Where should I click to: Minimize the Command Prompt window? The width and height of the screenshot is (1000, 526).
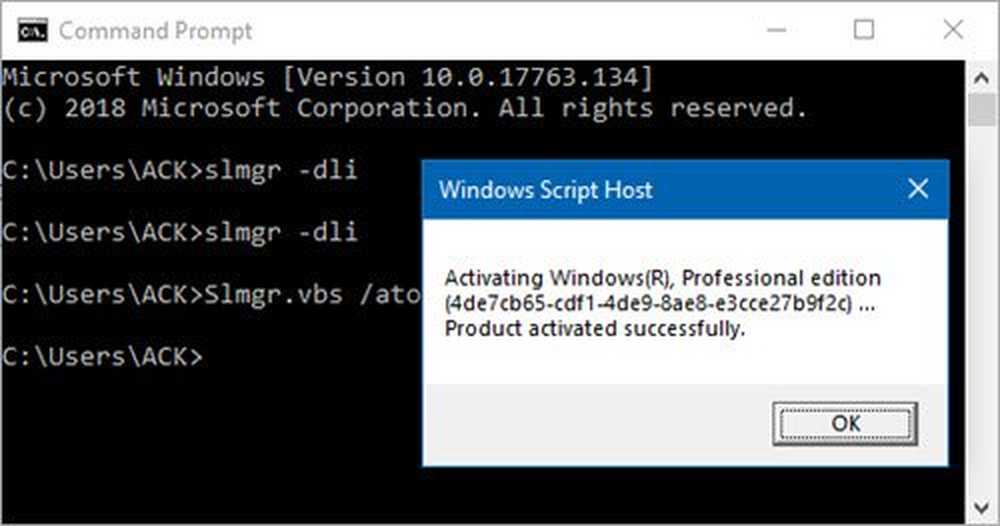(x=778, y=29)
